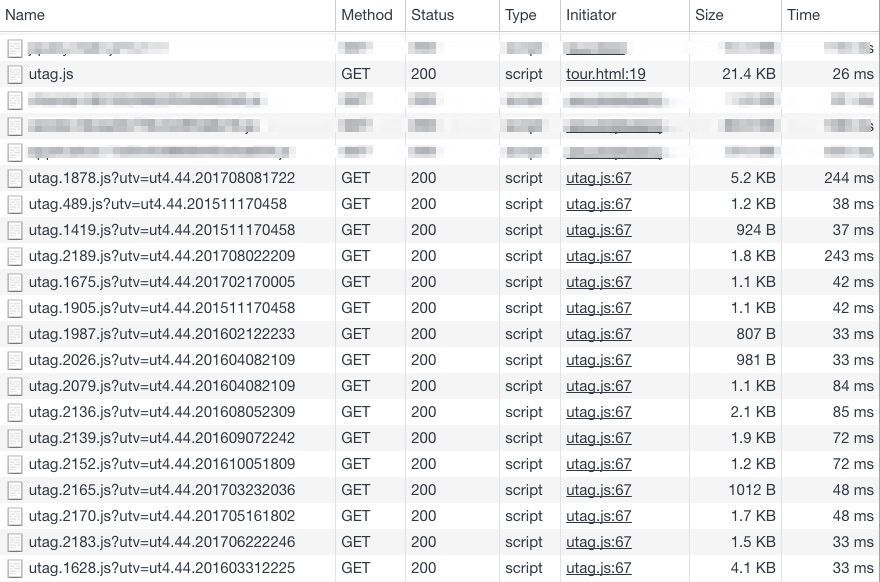This screenshot has width=880, height=582.
Task: Click the file icon beside utag.js
Action: pos(14,74)
